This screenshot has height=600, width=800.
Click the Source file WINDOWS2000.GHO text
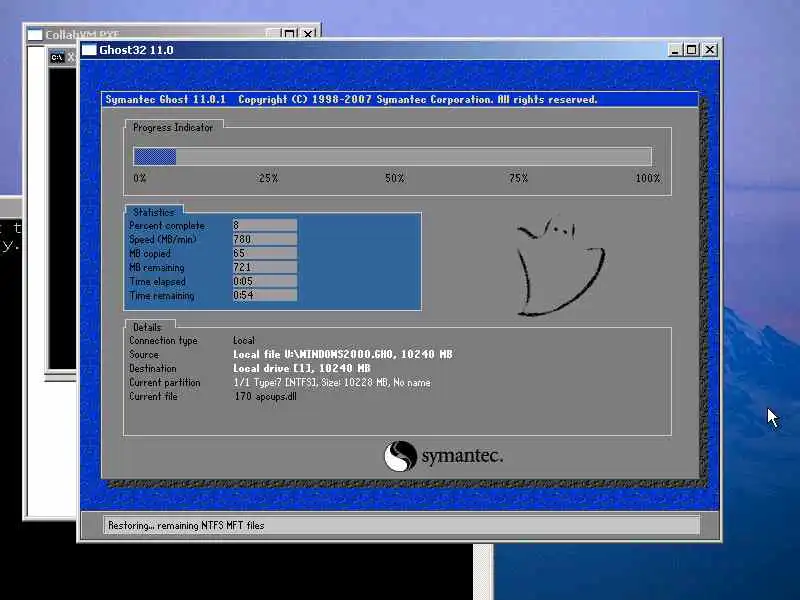[343, 354]
